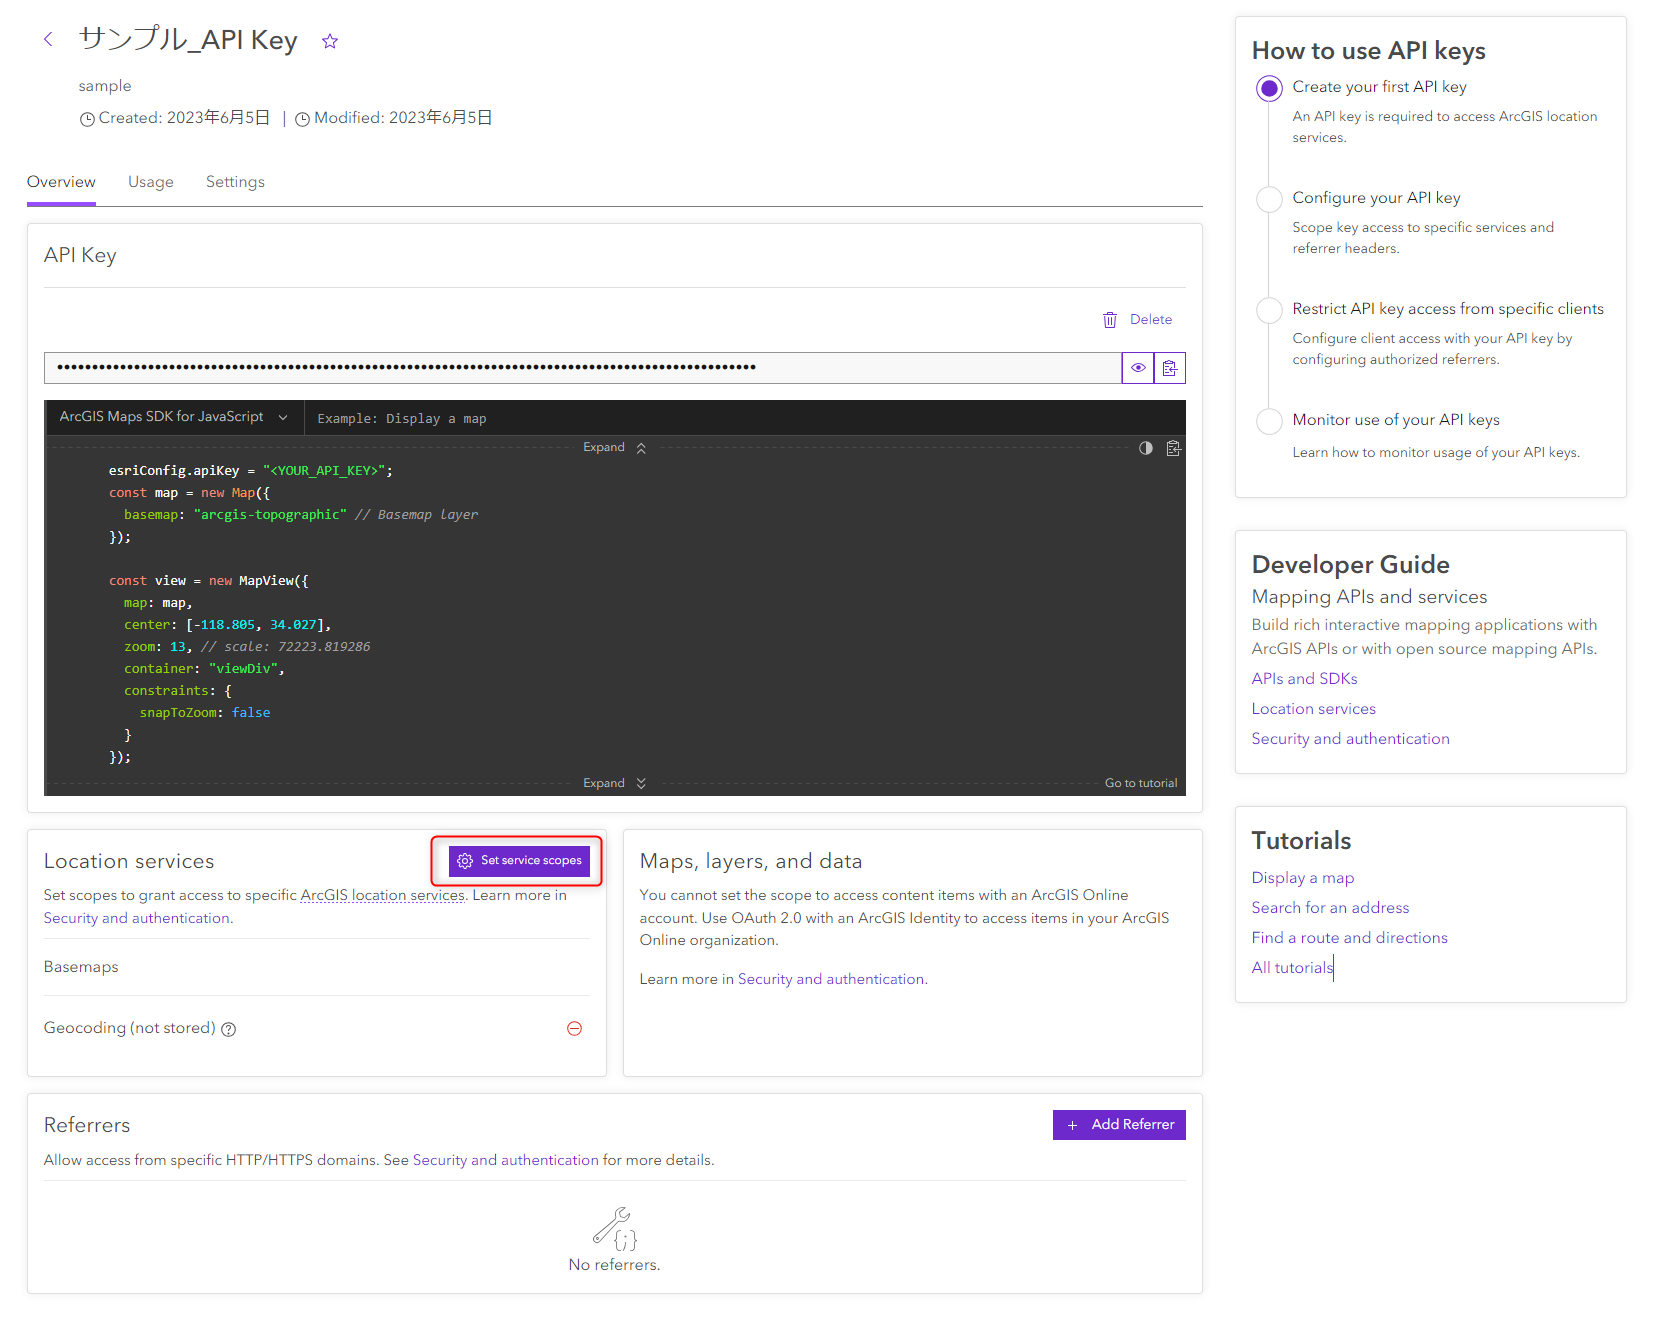Image resolution: width=1656 pixels, height=1342 pixels.
Task: Expand code downward at bottom
Action: click(615, 783)
